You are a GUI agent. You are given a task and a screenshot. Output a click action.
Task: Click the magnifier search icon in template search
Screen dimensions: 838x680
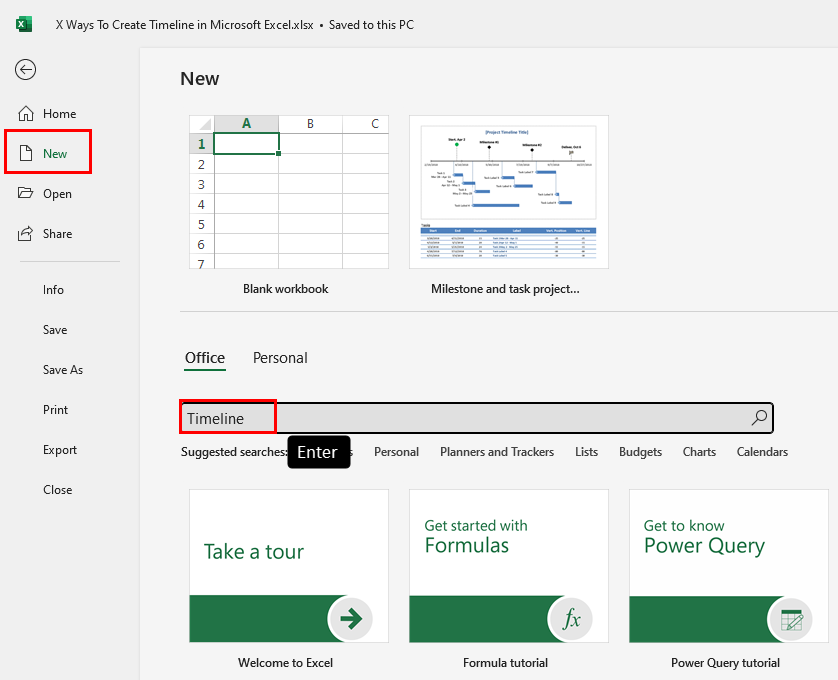[759, 418]
